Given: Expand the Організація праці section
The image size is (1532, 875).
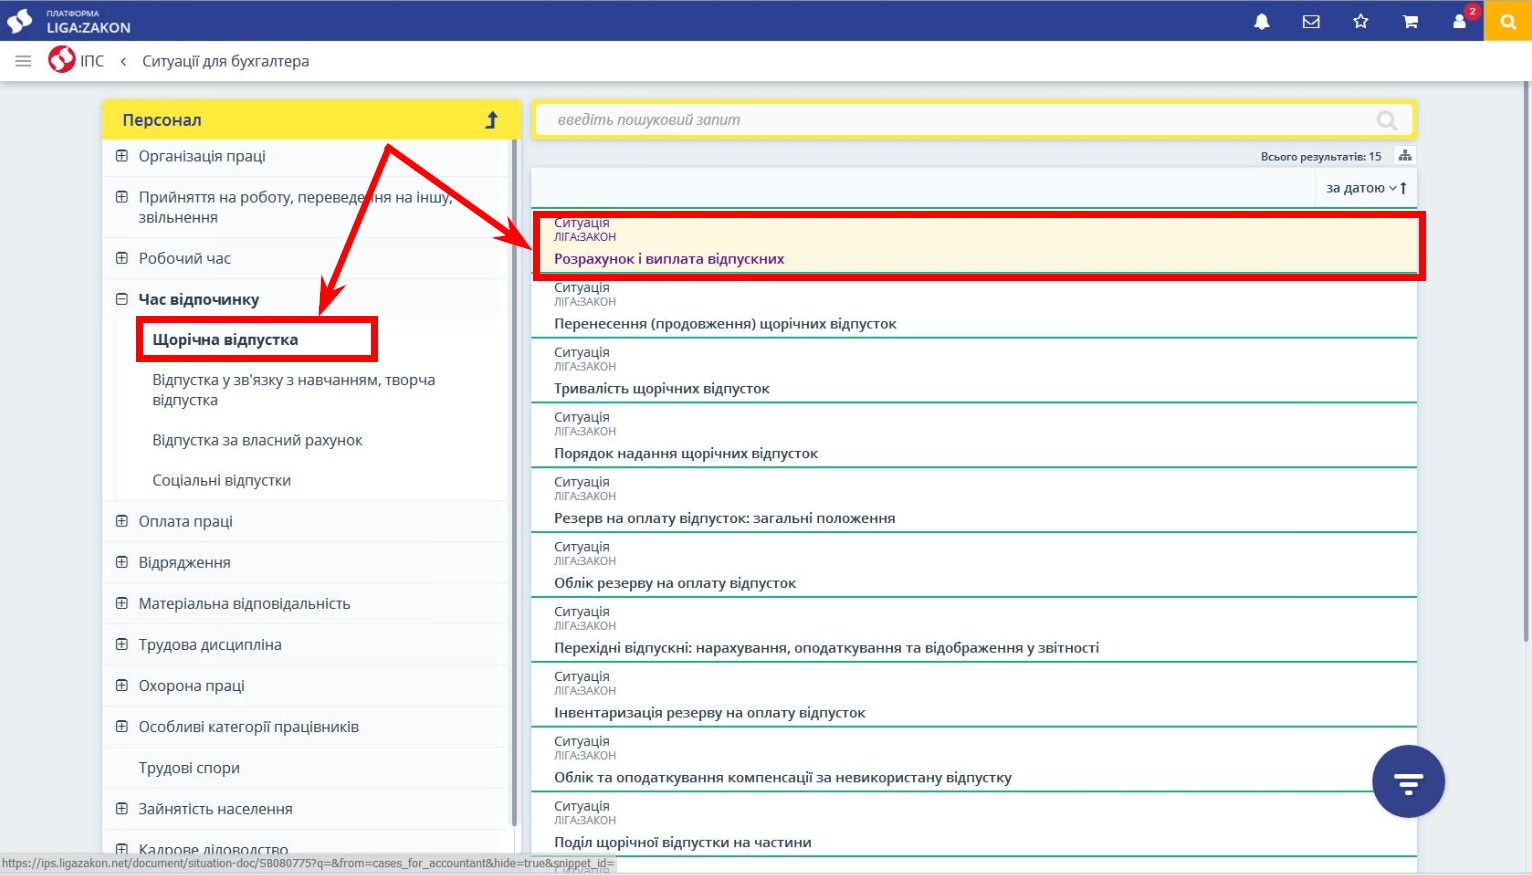Looking at the screenshot, I should pyautogui.click(x=122, y=156).
